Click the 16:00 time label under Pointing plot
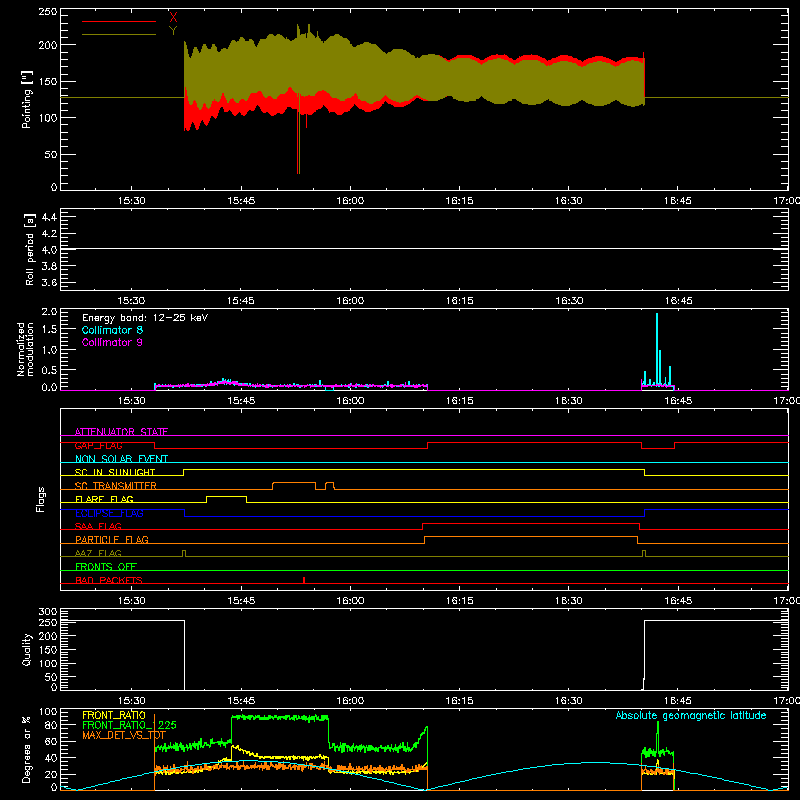The width and height of the screenshot is (800, 800). coord(350,201)
